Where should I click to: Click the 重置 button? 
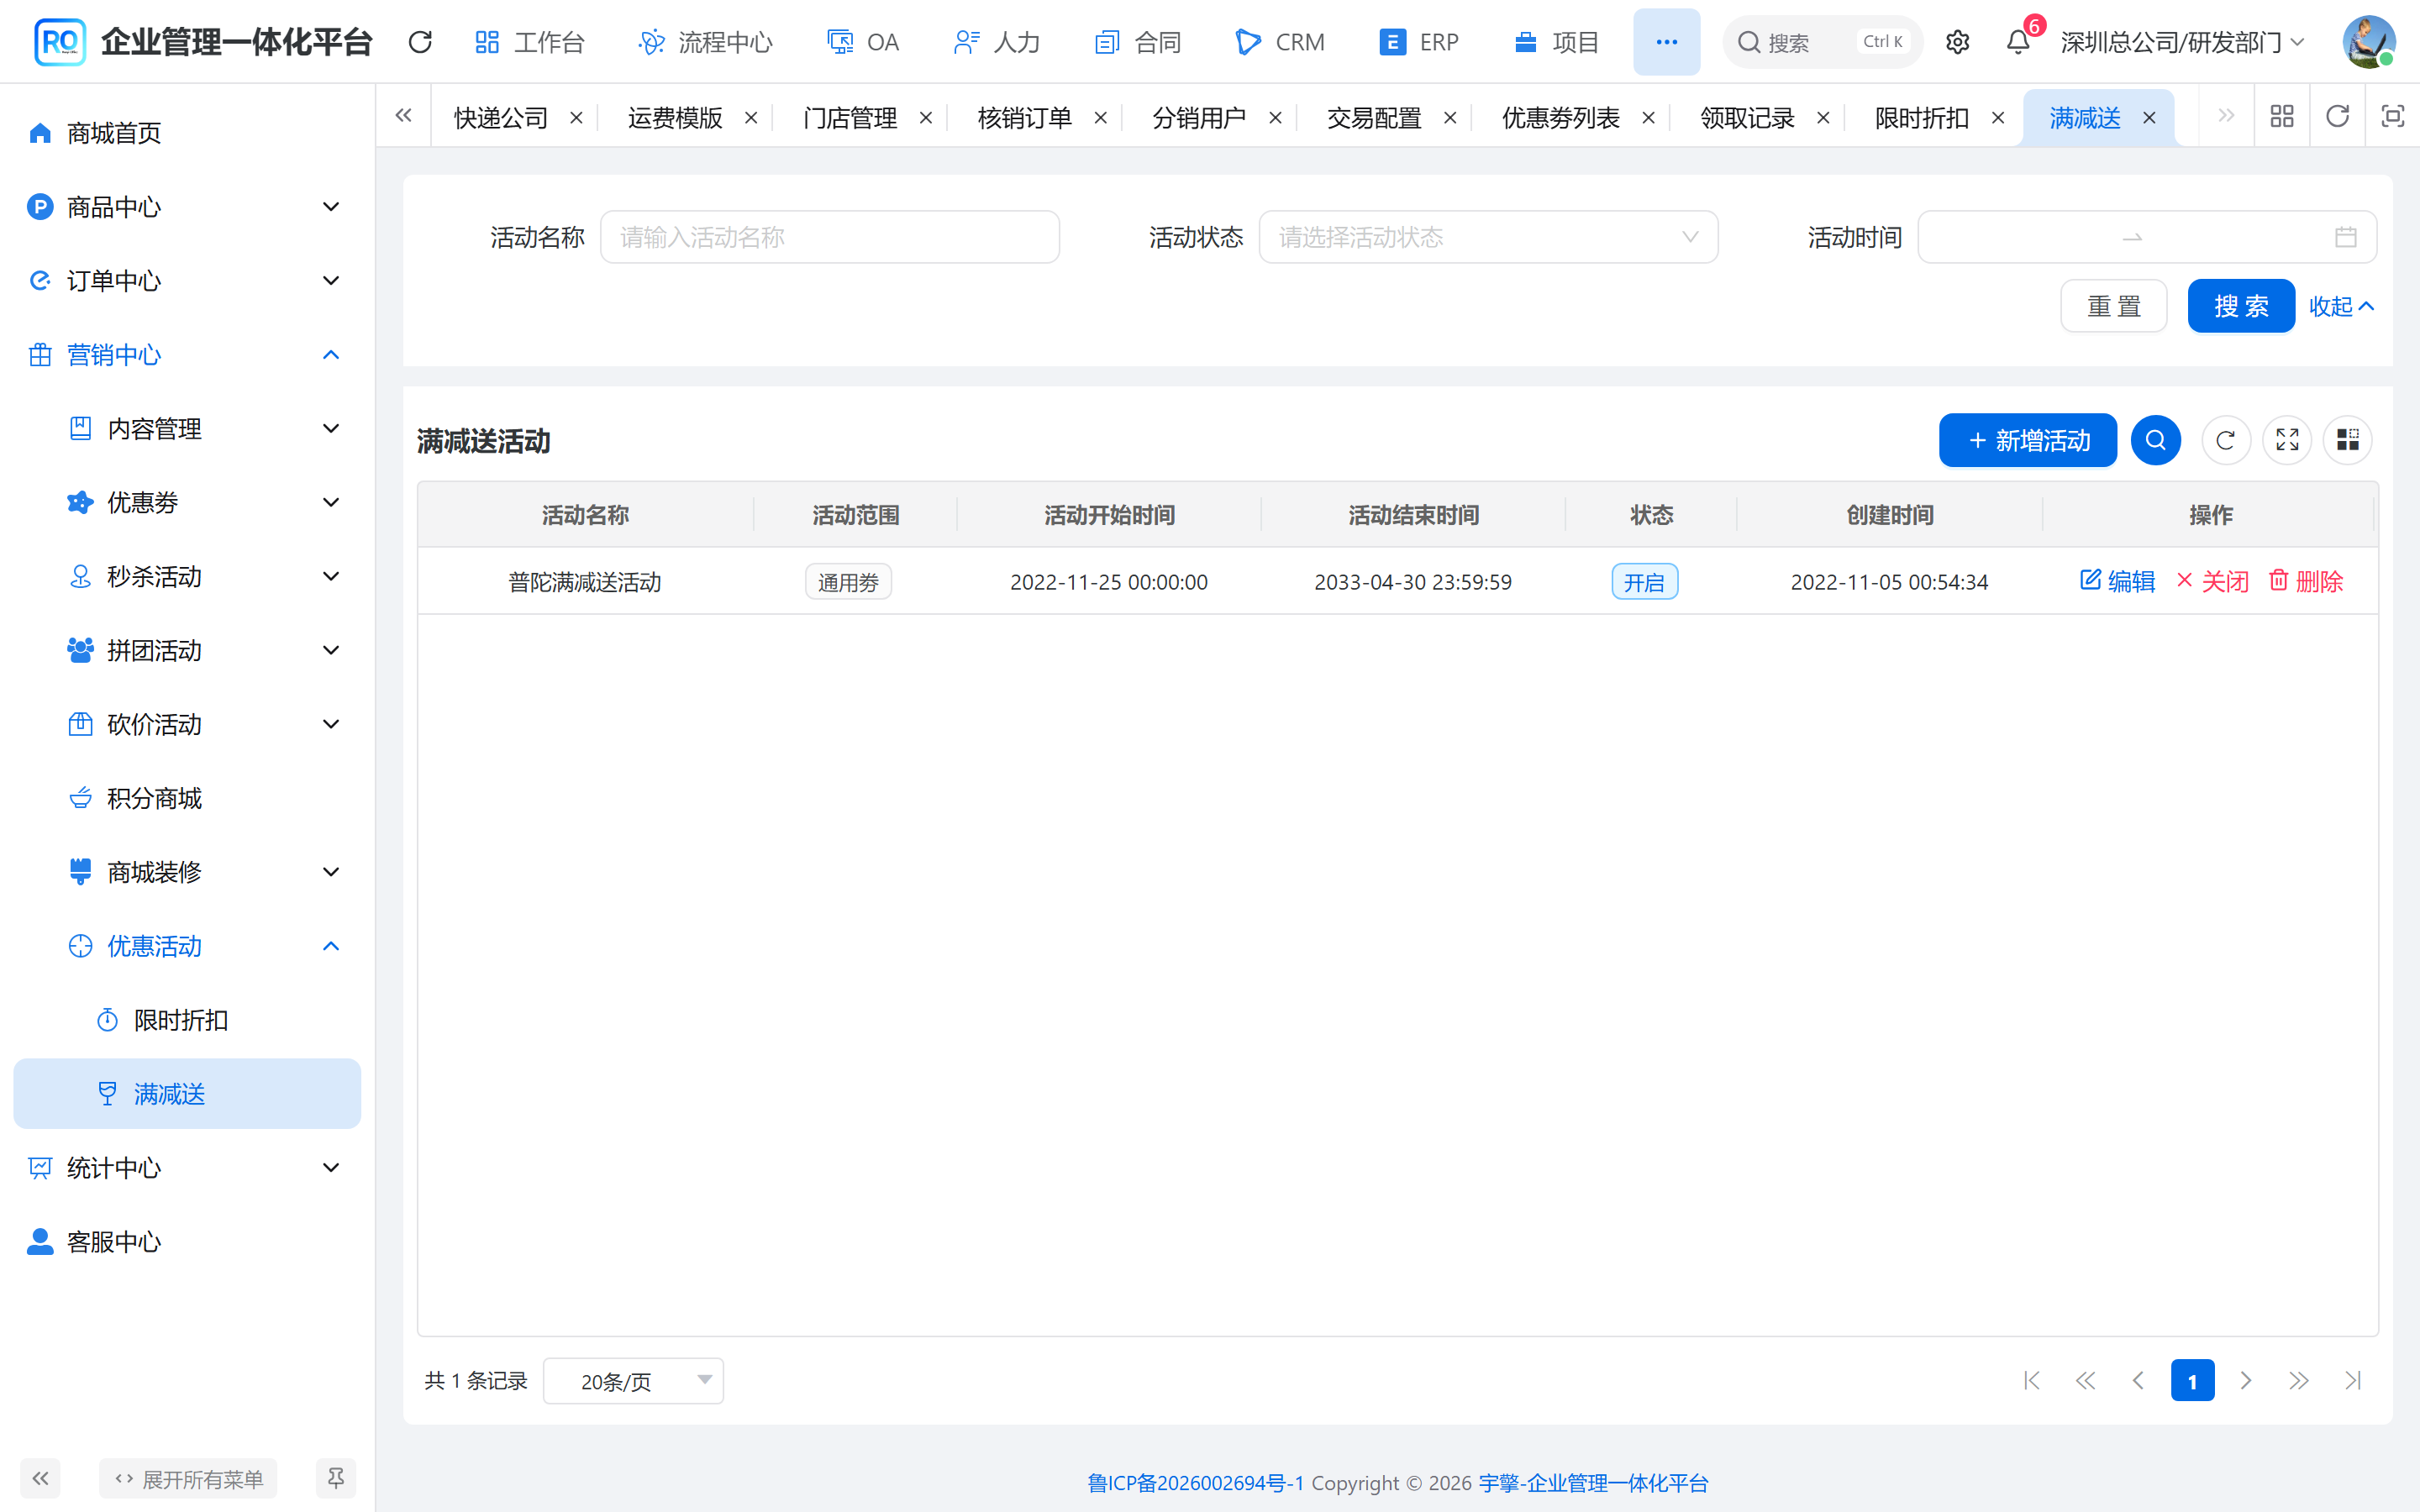point(2113,306)
